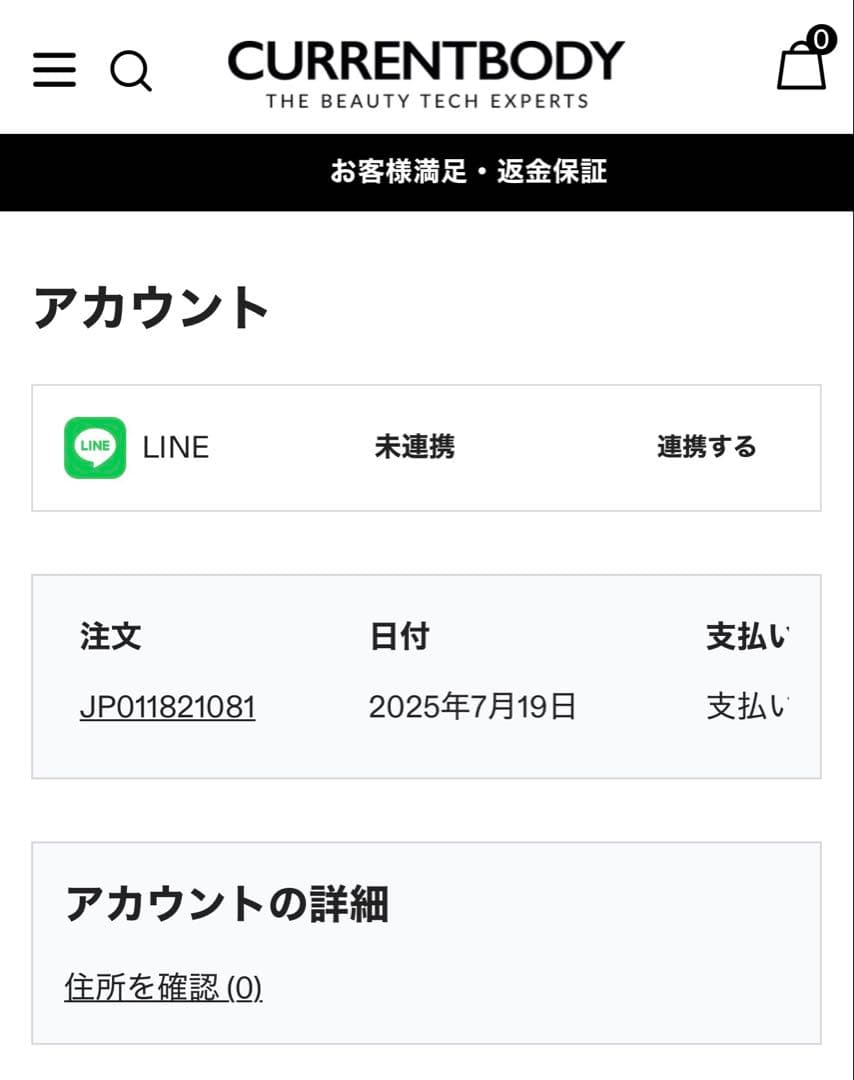
Task: Open the hamburger navigation menu
Action: (54, 69)
